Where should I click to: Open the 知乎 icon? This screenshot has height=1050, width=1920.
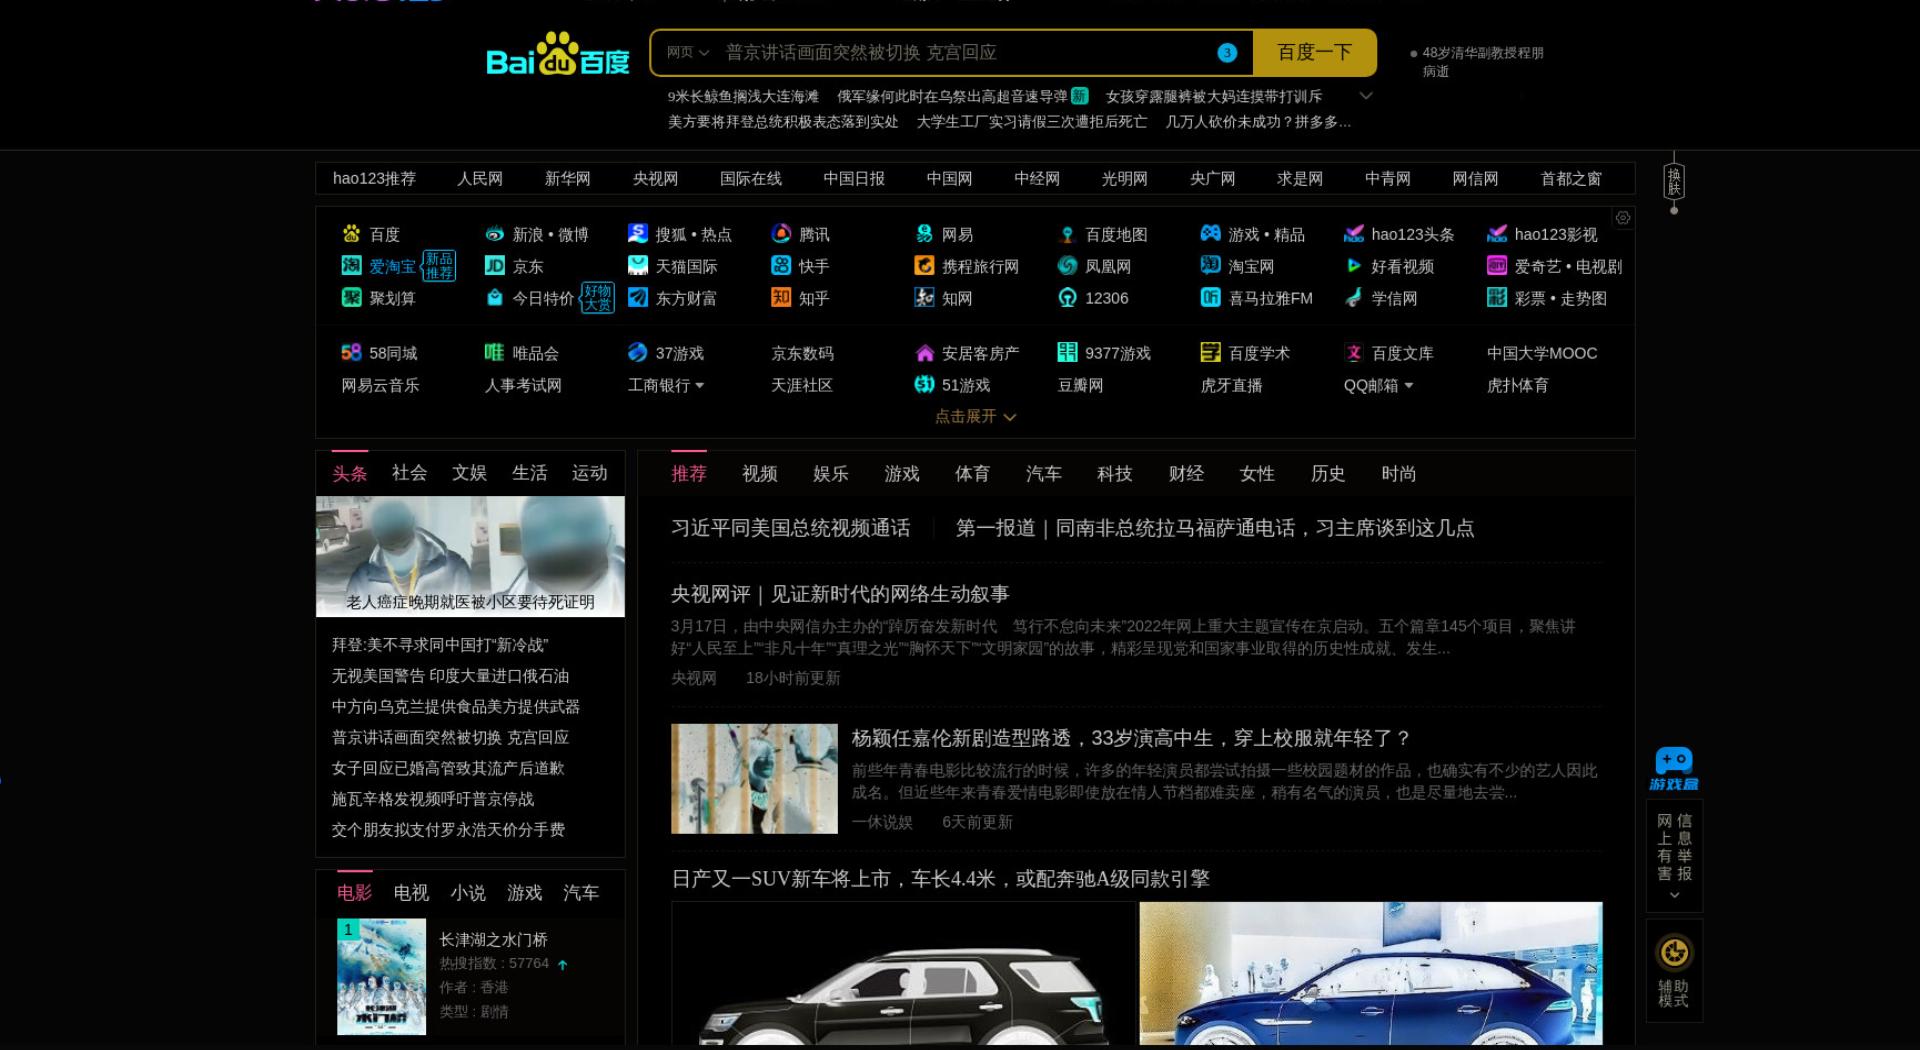781,298
